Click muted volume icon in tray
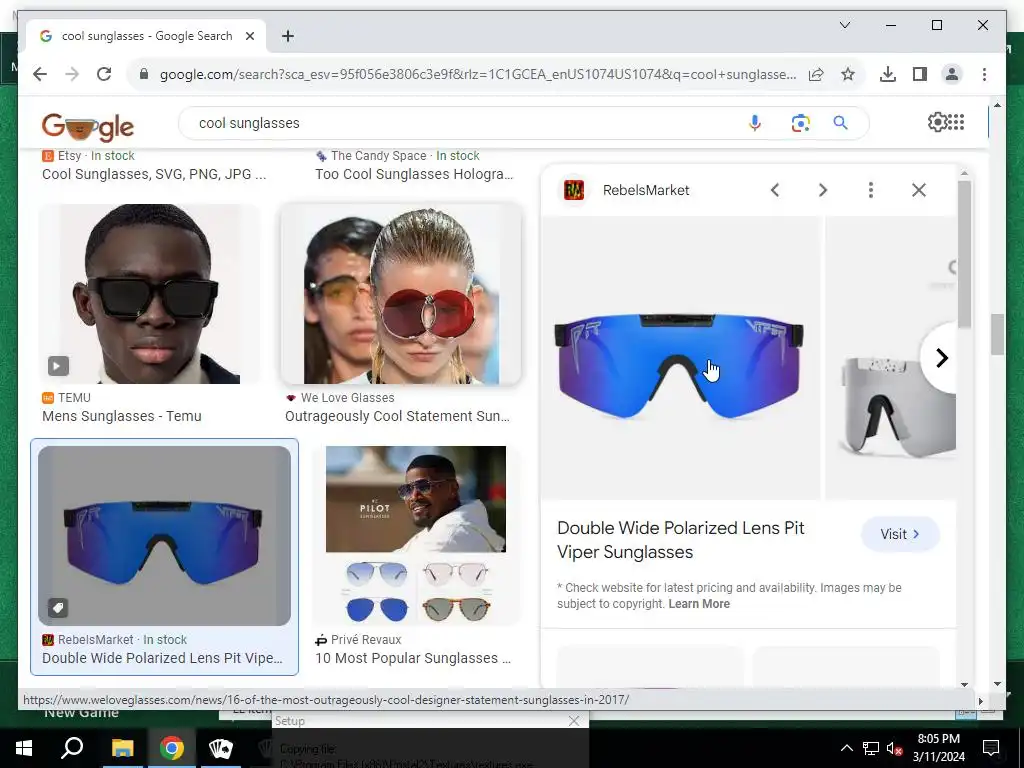1024x768 pixels. click(894, 748)
